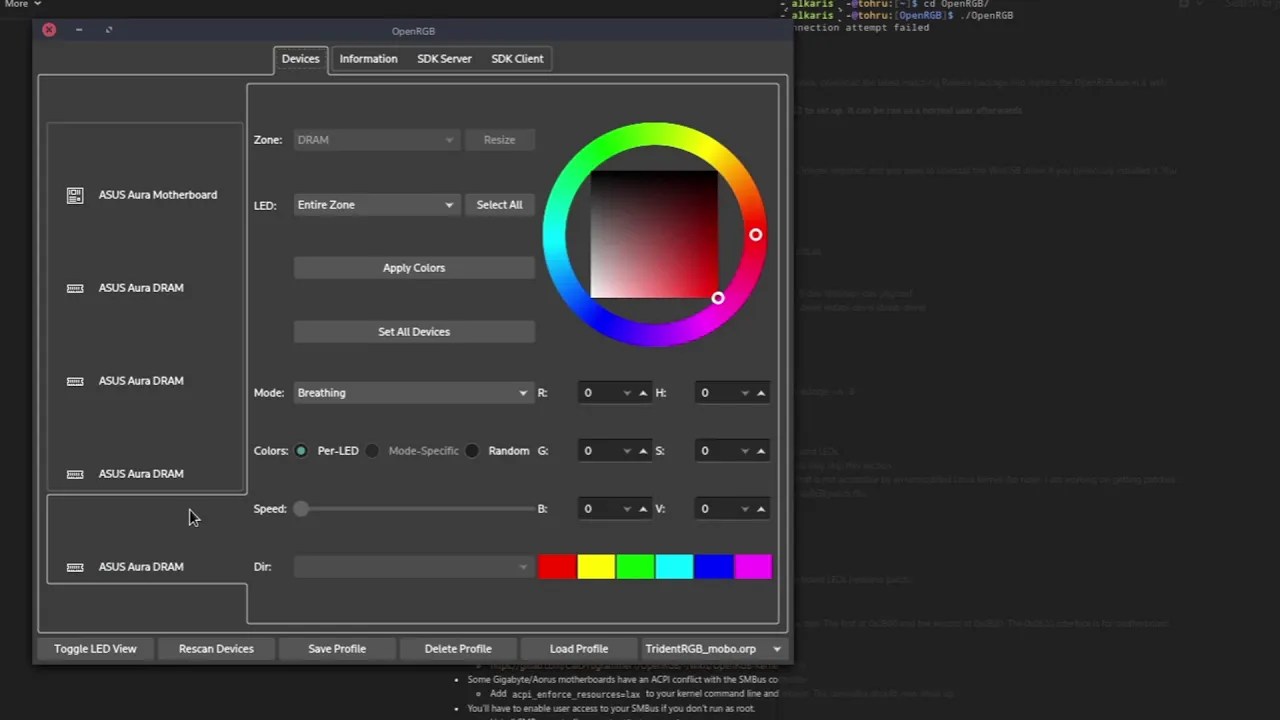Click the Speed slider handle

pyautogui.click(x=301, y=509)
